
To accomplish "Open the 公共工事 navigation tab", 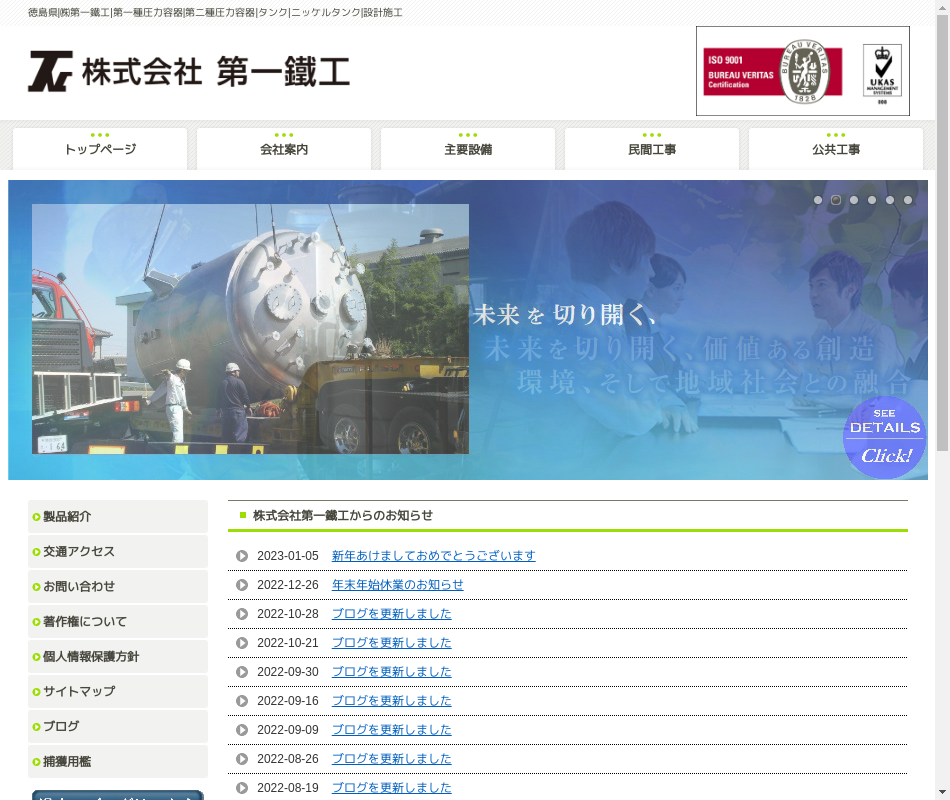I will pos(836,149).
